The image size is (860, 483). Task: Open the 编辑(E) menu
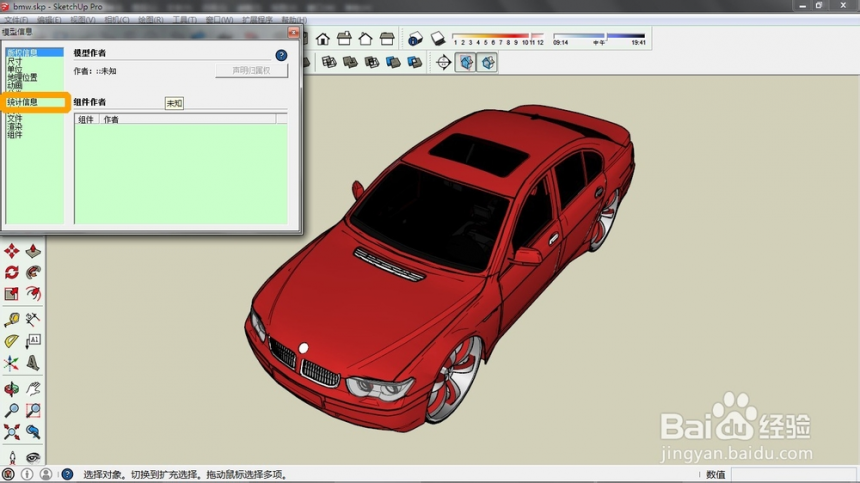coord(49,20)
